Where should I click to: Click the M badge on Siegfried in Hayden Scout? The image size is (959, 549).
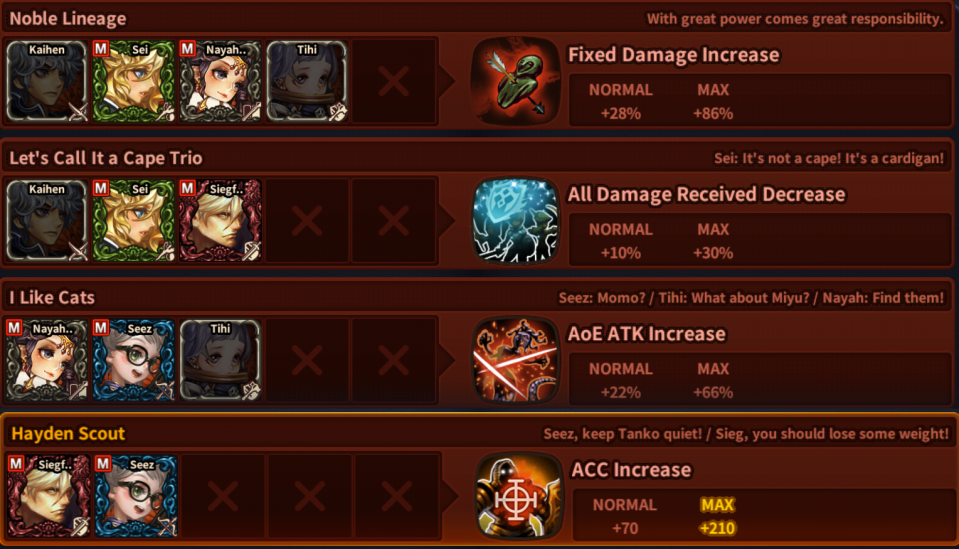point(17,464)
